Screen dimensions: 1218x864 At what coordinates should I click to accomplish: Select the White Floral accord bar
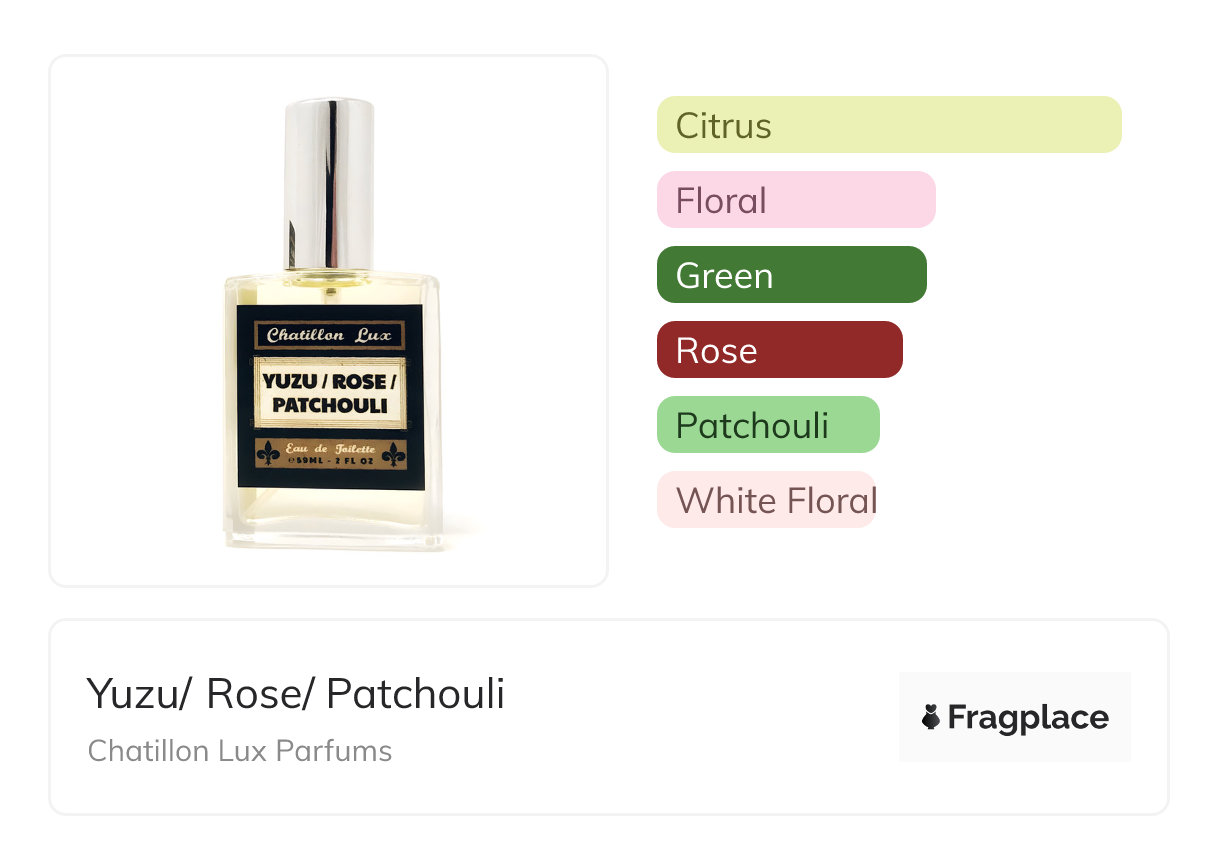(767, 500)
